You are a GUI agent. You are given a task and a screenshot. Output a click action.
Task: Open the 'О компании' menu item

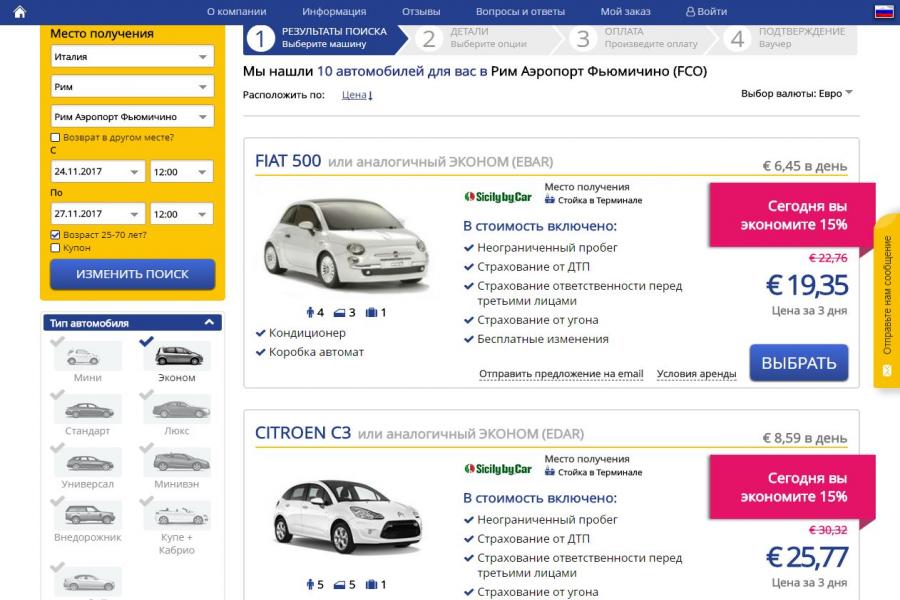(x=236, y=11)
